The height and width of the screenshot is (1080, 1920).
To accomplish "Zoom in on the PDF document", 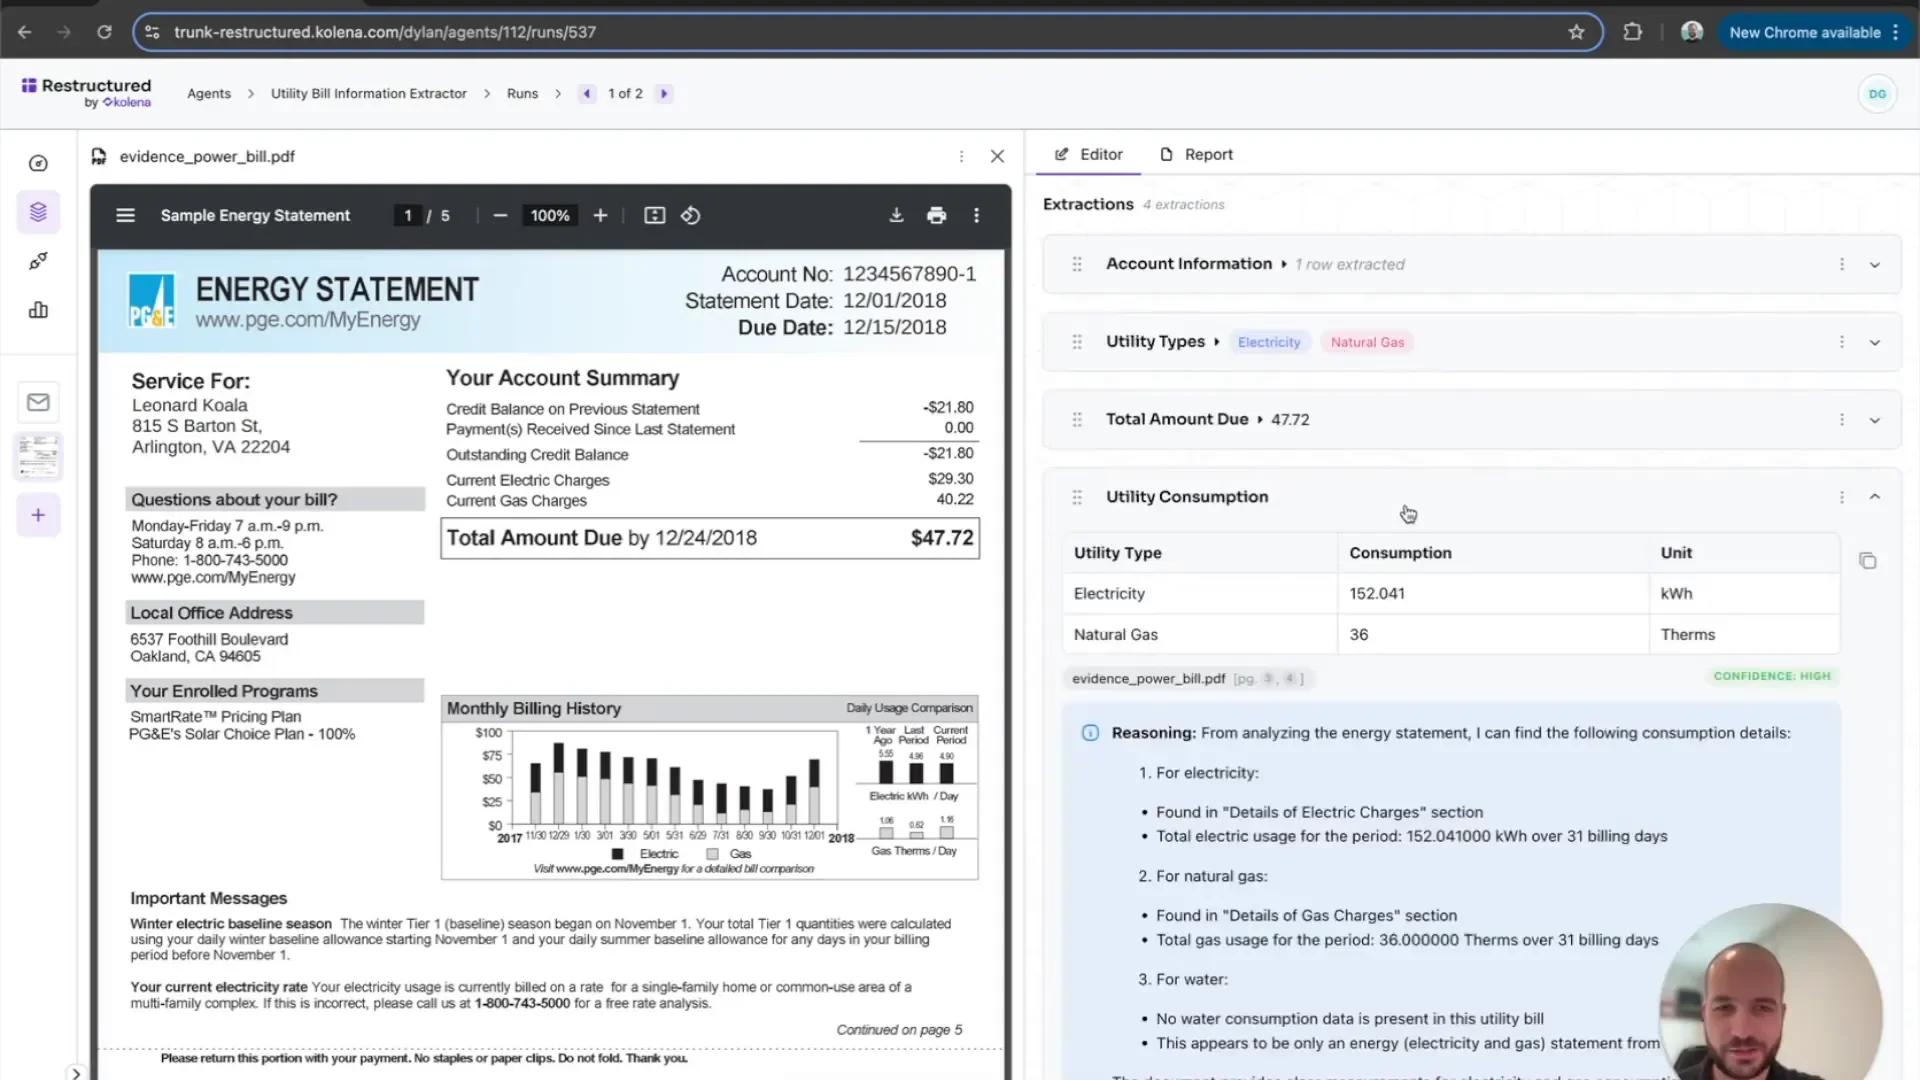I will [600, 215].
